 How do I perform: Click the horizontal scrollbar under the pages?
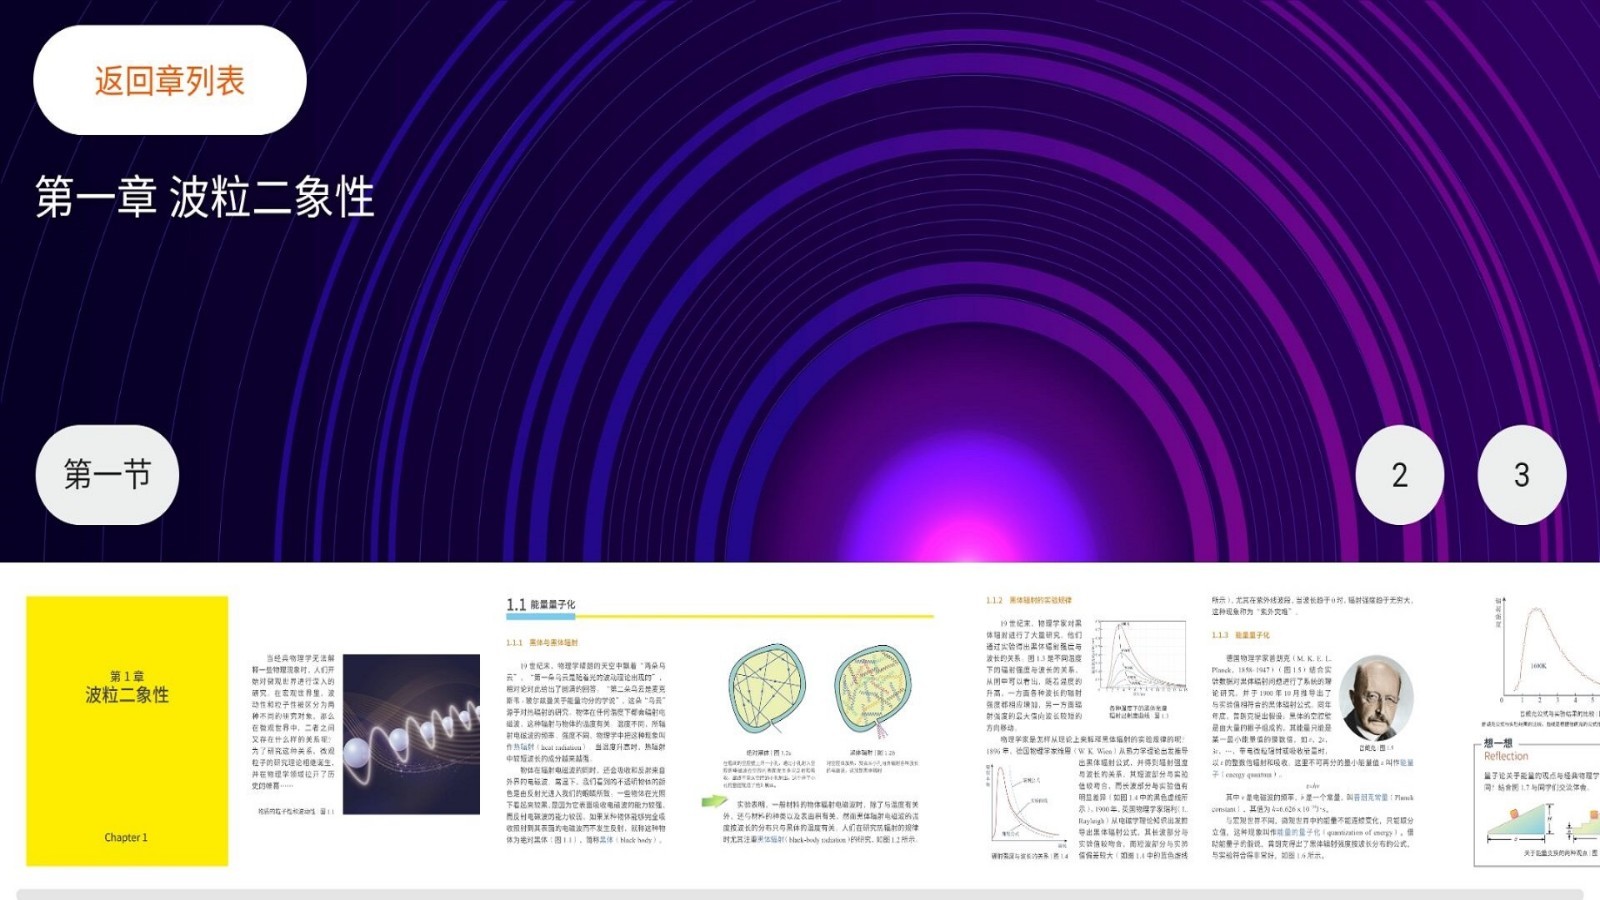800,894
